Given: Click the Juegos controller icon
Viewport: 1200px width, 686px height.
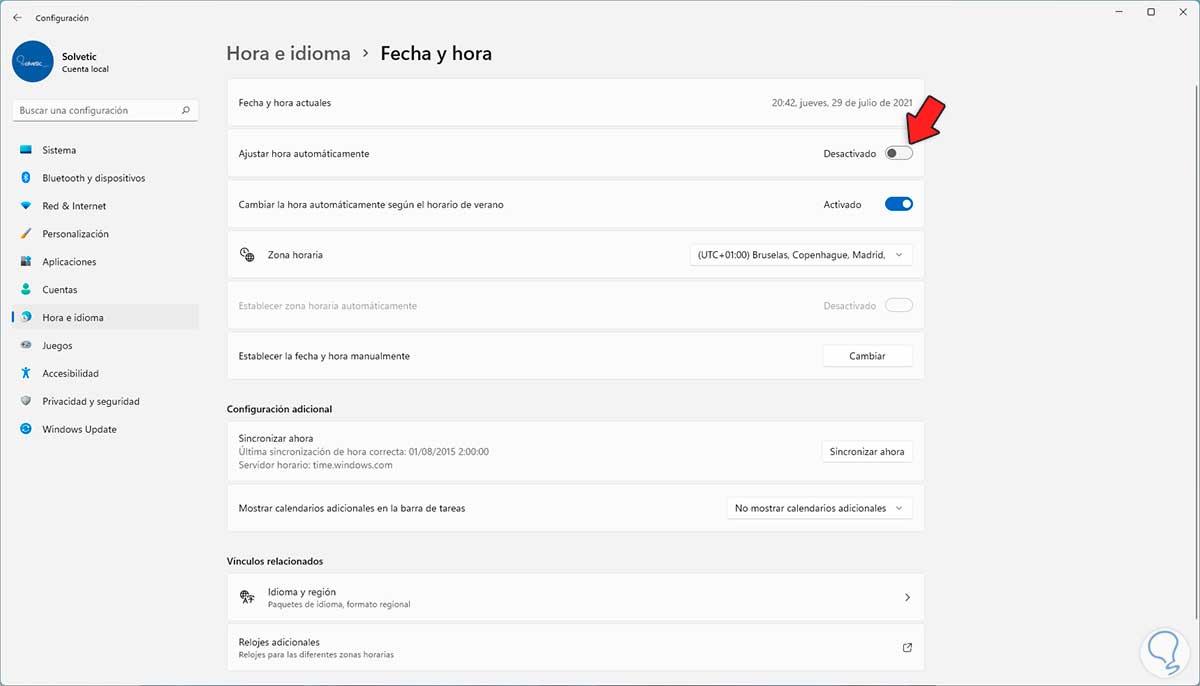Looking at the screenshot, I should (x=26, y=346).
